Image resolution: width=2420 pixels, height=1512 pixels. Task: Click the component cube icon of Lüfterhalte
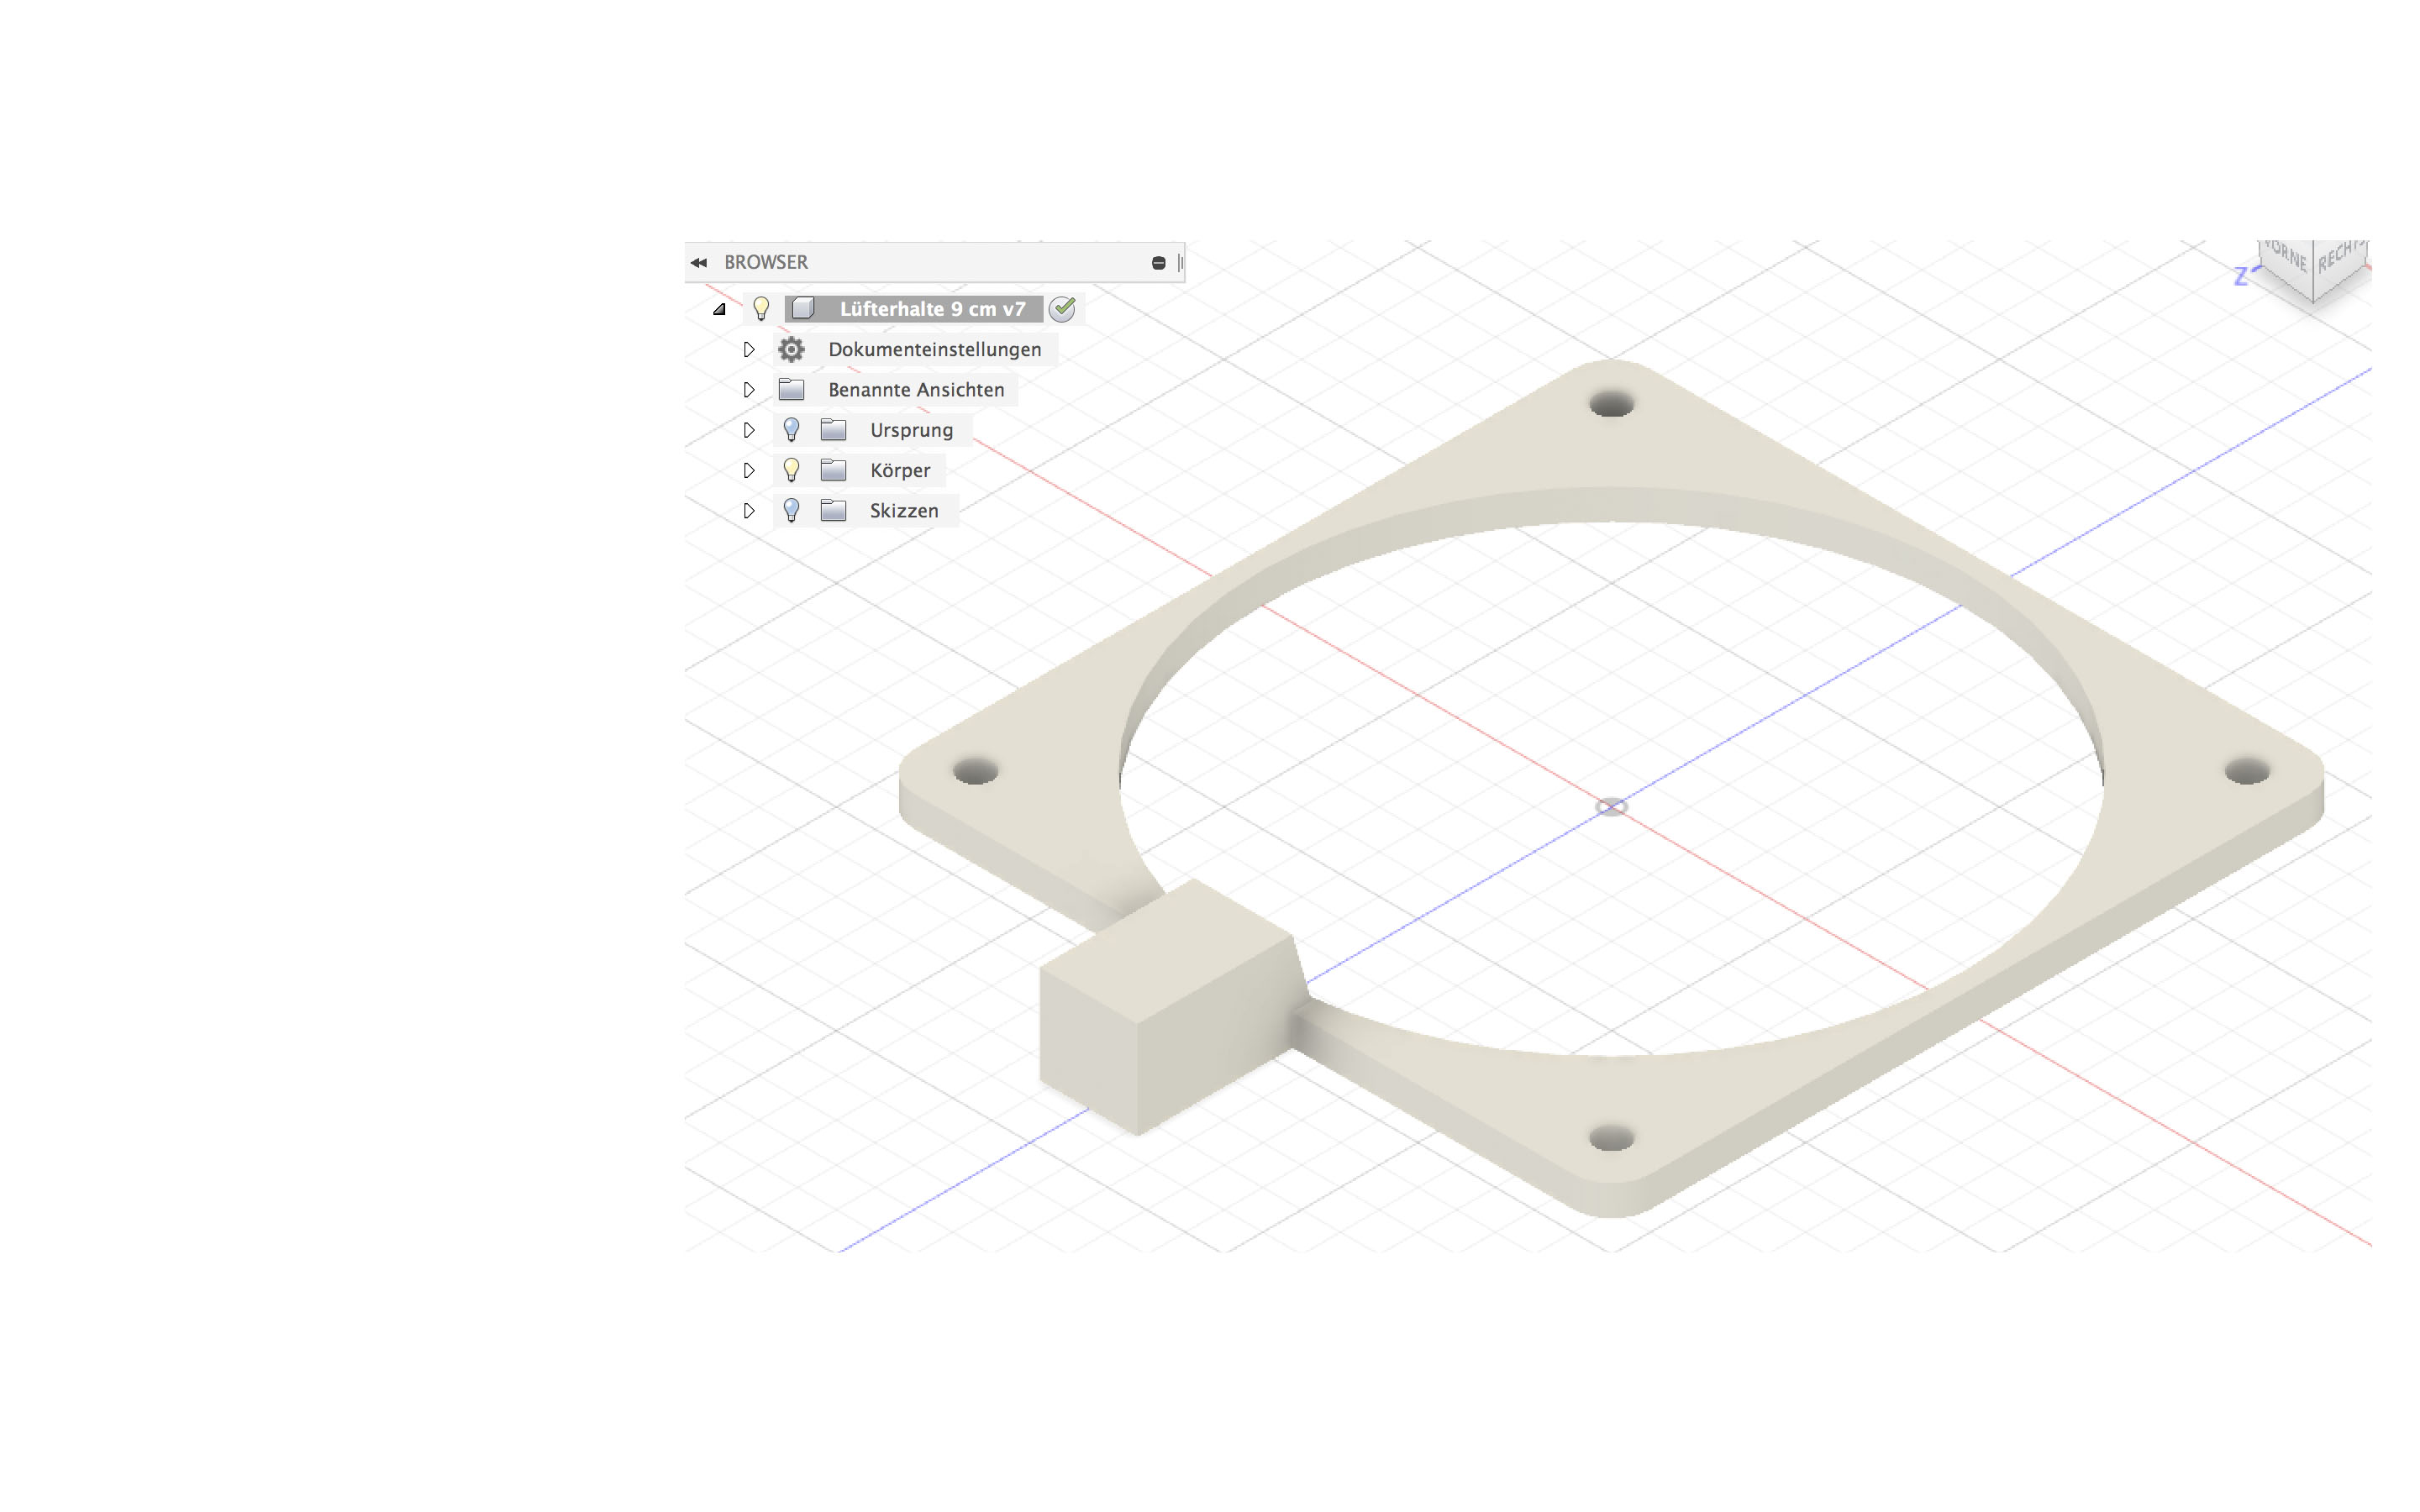pyautogui.click(x=803, y=309)
